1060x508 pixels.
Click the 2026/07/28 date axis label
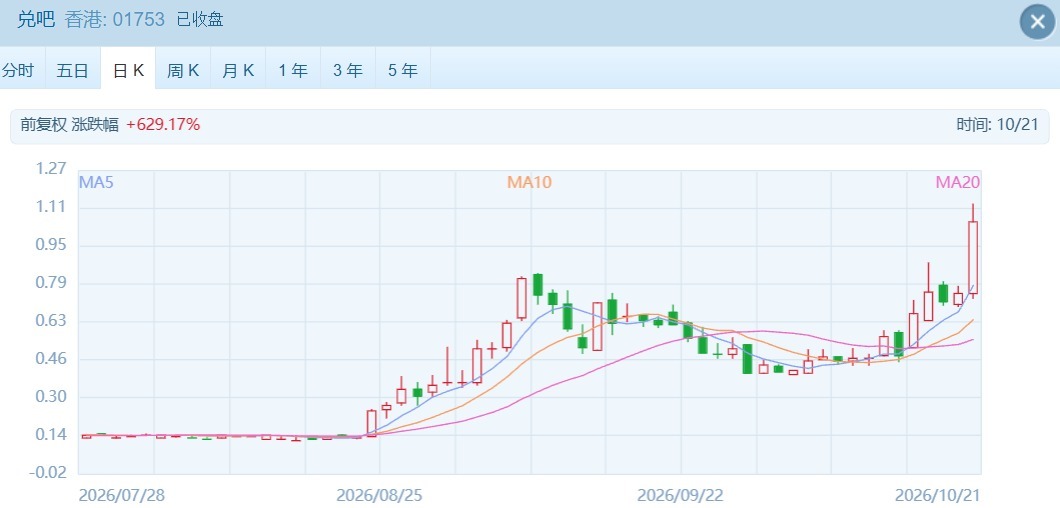point(122,495)
